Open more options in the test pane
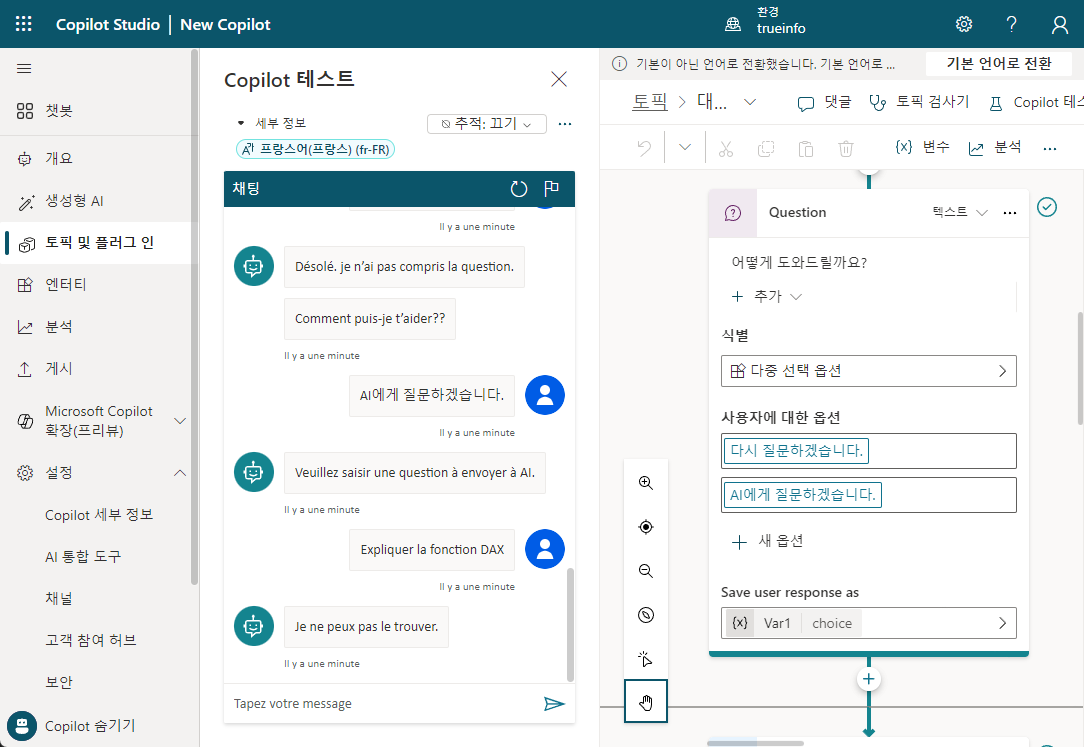The height and width of the screenshot is (747, 1084). coord(565,124)
